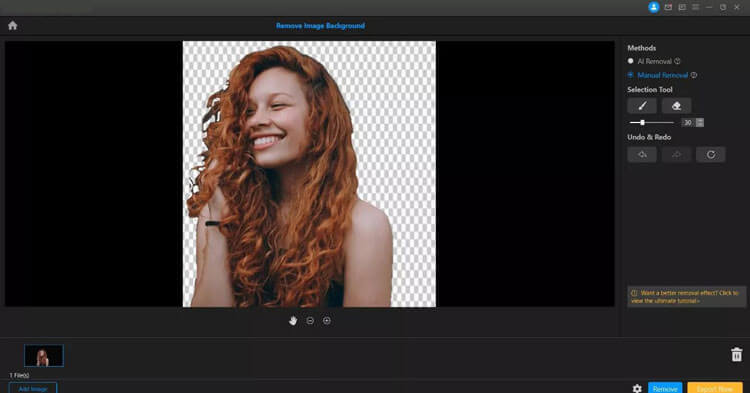Click the Methods heading

[641, 48]
